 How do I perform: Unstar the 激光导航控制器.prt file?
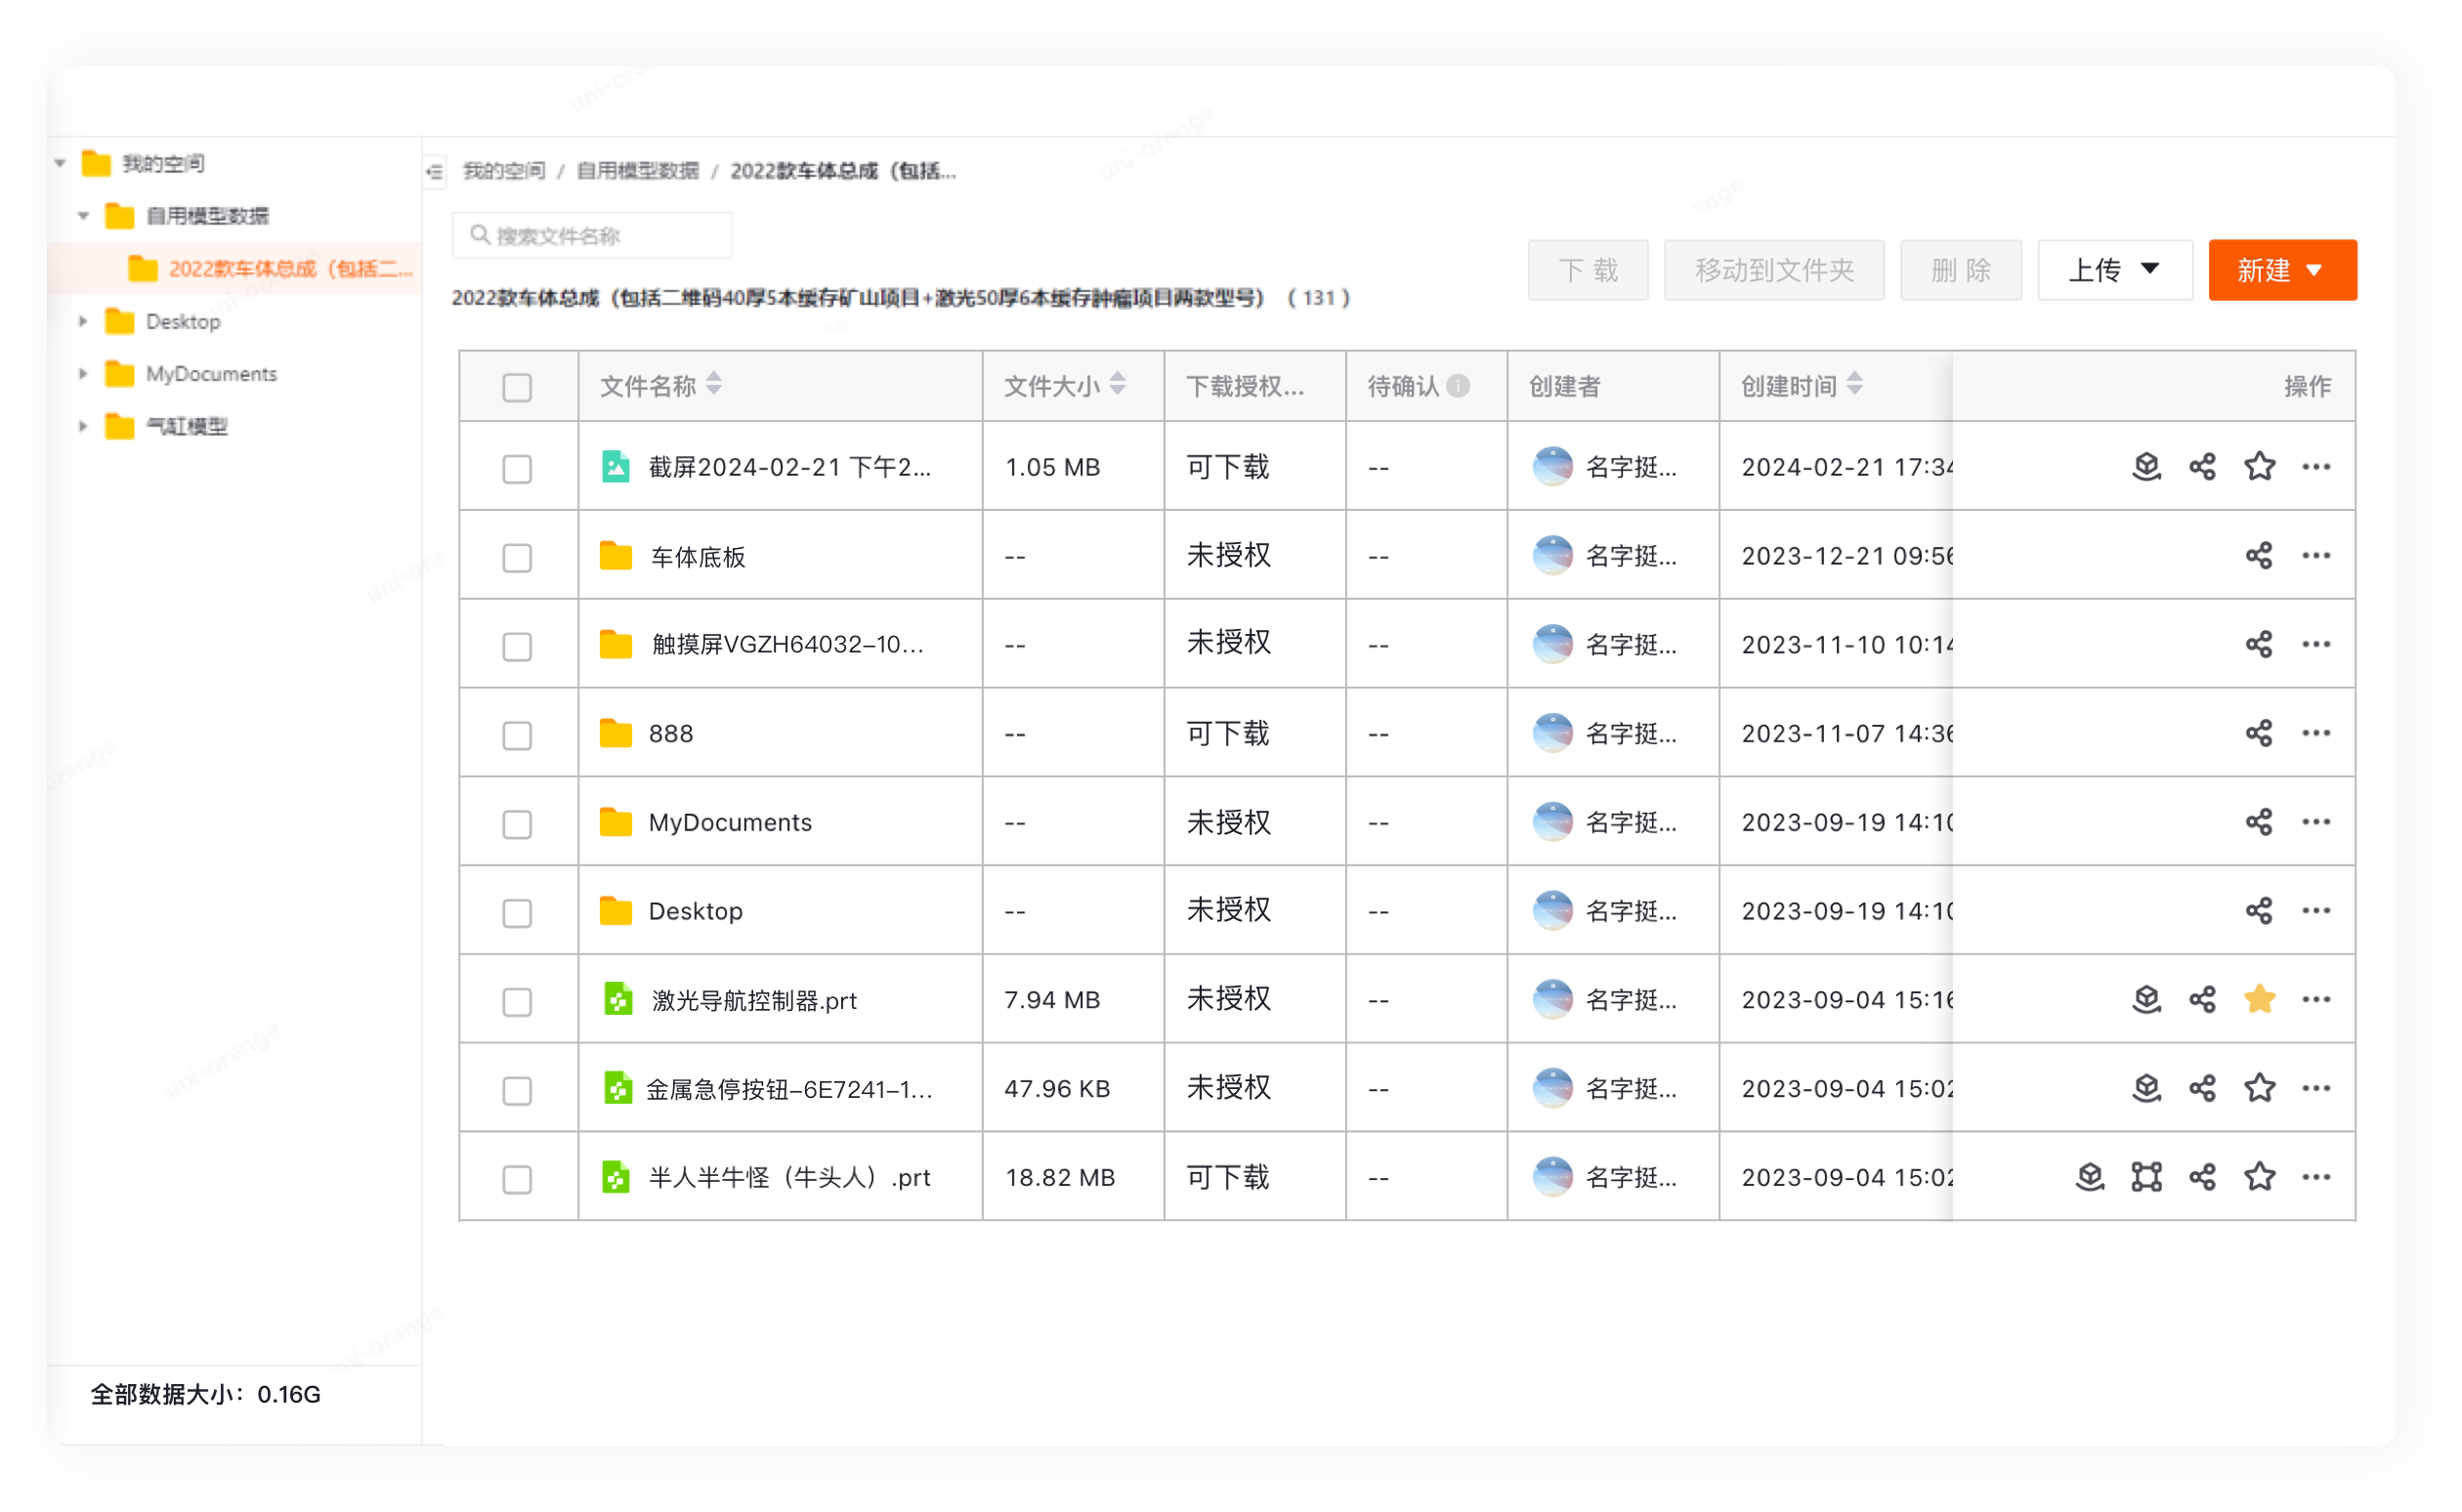point(2259,999)
